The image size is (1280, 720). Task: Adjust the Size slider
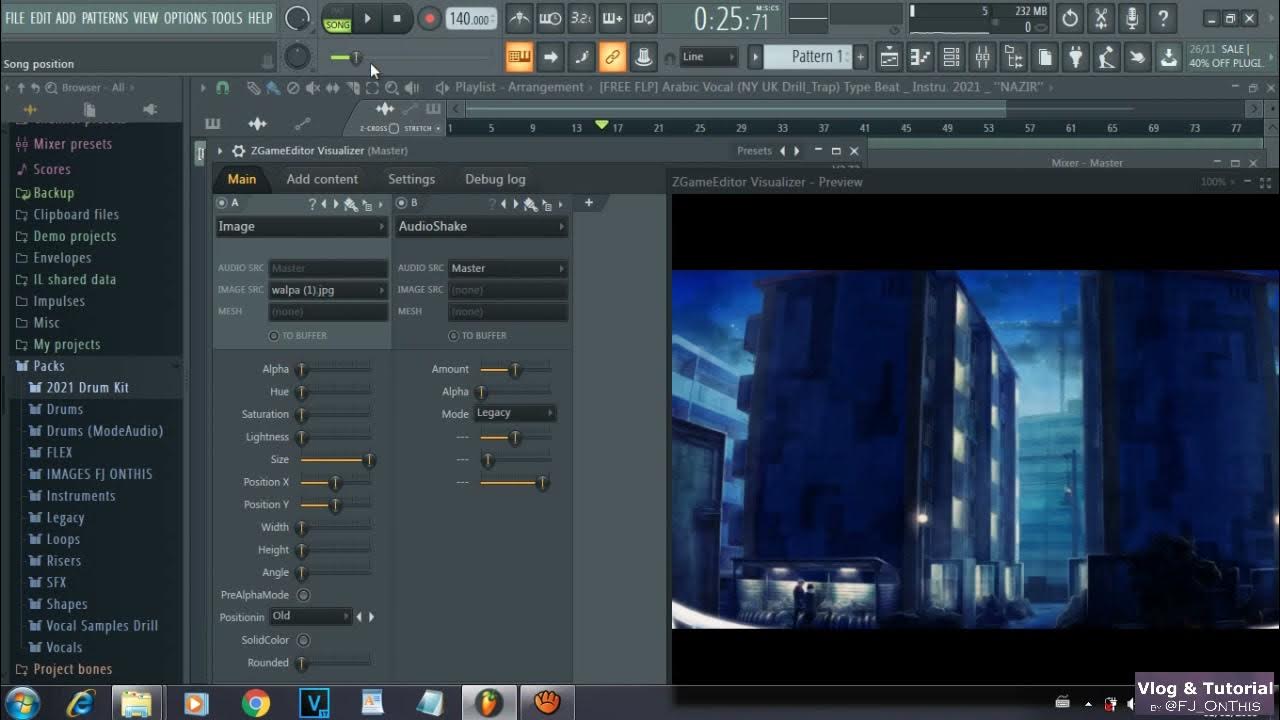click(335, 460)
